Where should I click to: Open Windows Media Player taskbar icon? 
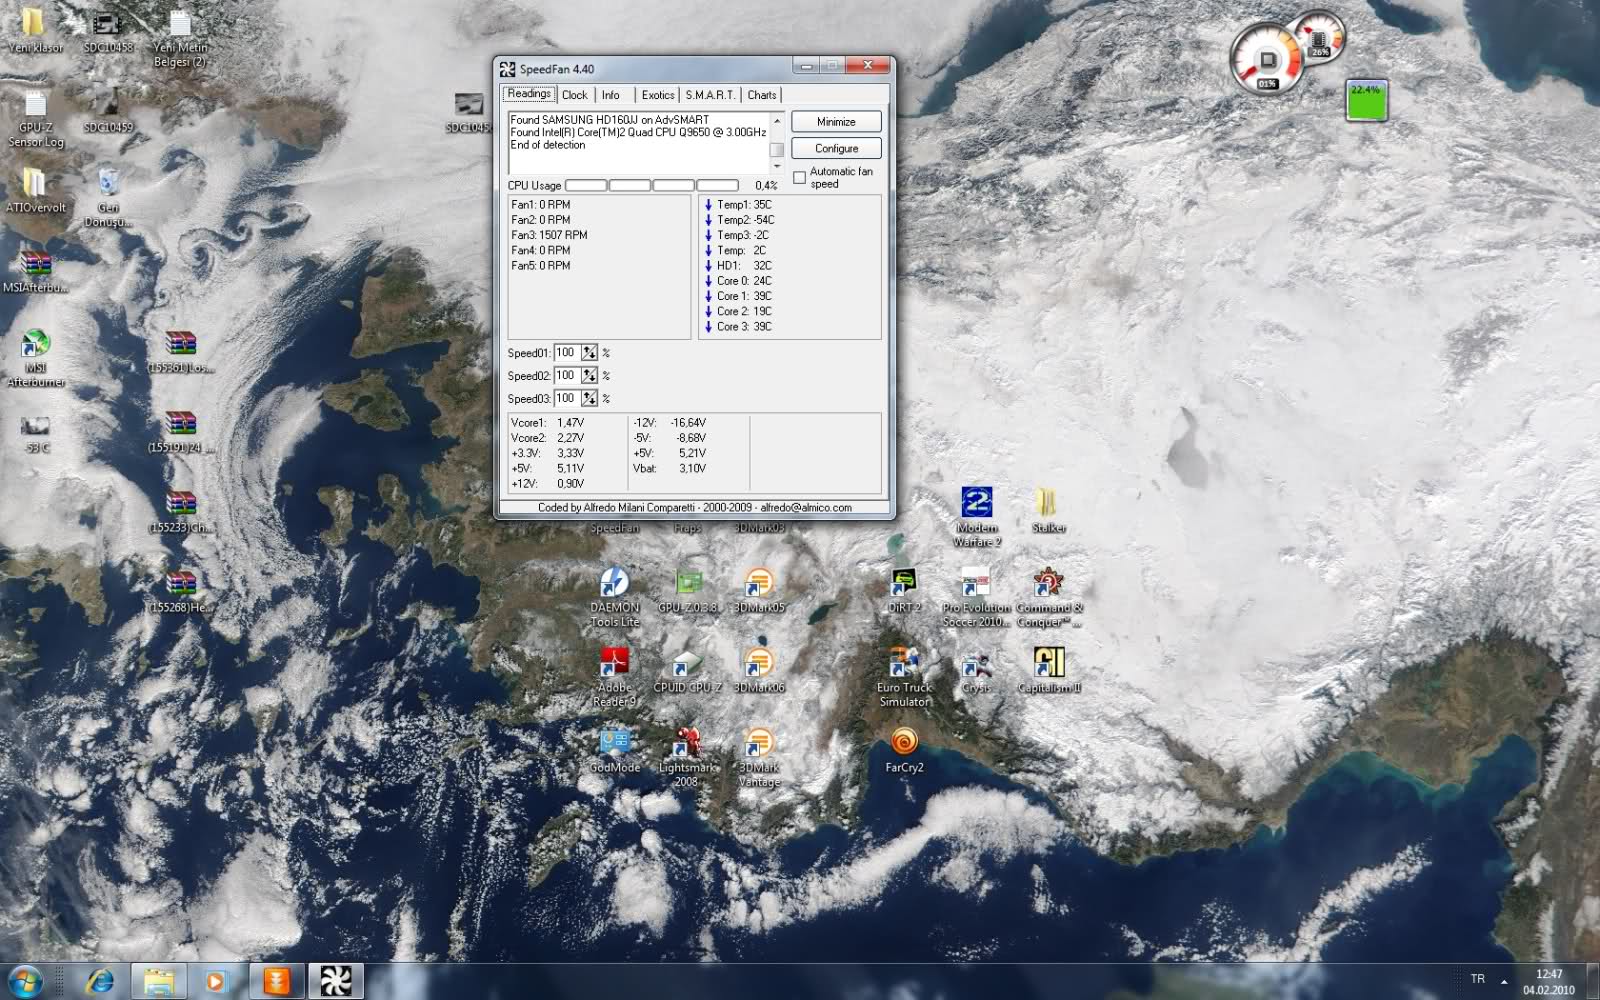click(x=215, y=981)
